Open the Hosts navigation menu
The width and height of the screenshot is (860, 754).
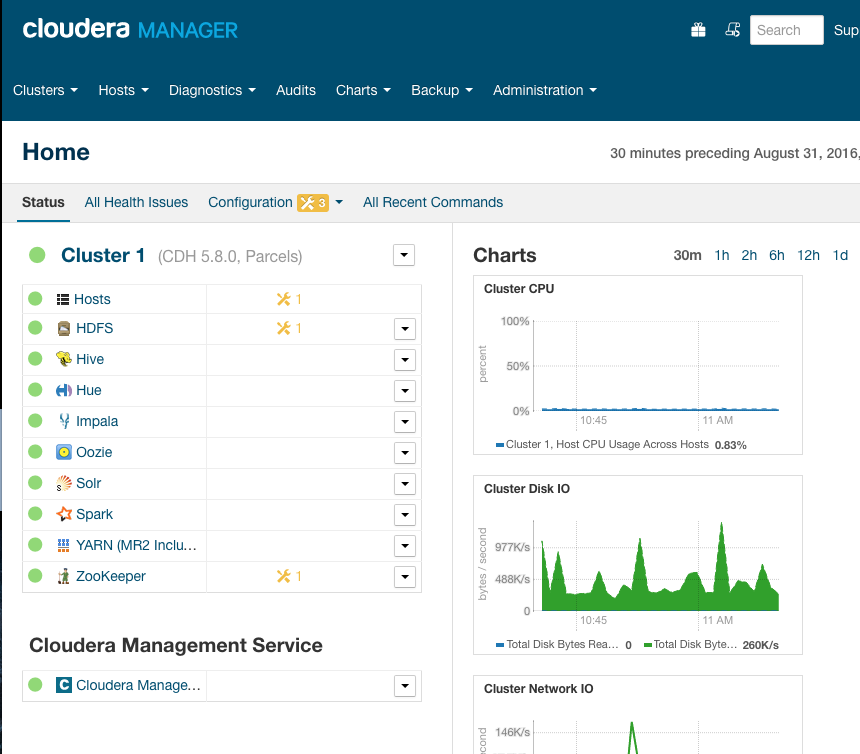[x=123, y=90]
